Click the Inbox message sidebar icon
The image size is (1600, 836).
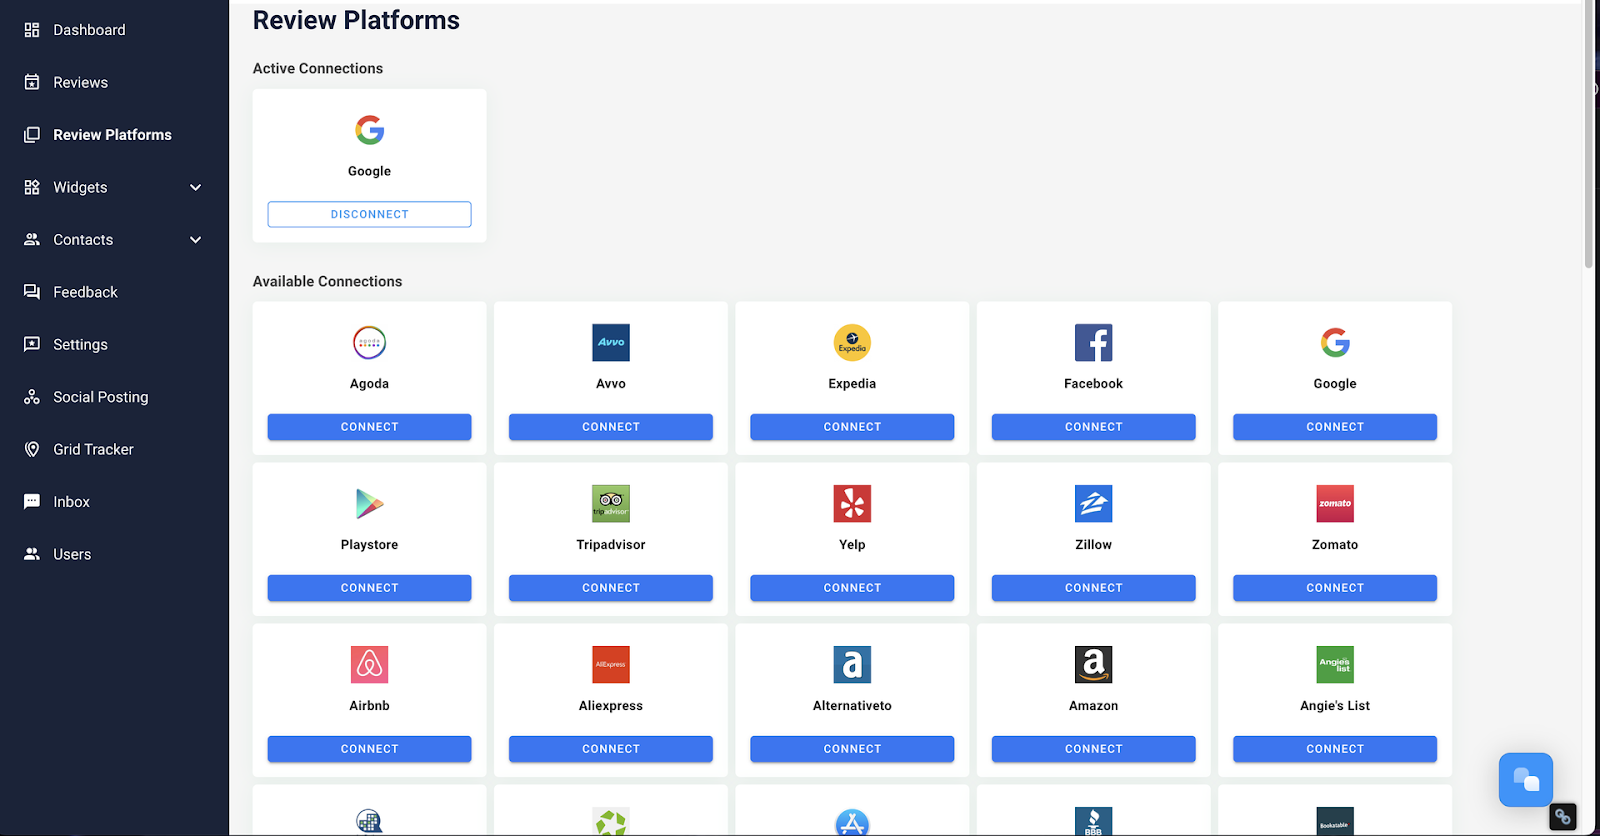(x=32, y=502)
